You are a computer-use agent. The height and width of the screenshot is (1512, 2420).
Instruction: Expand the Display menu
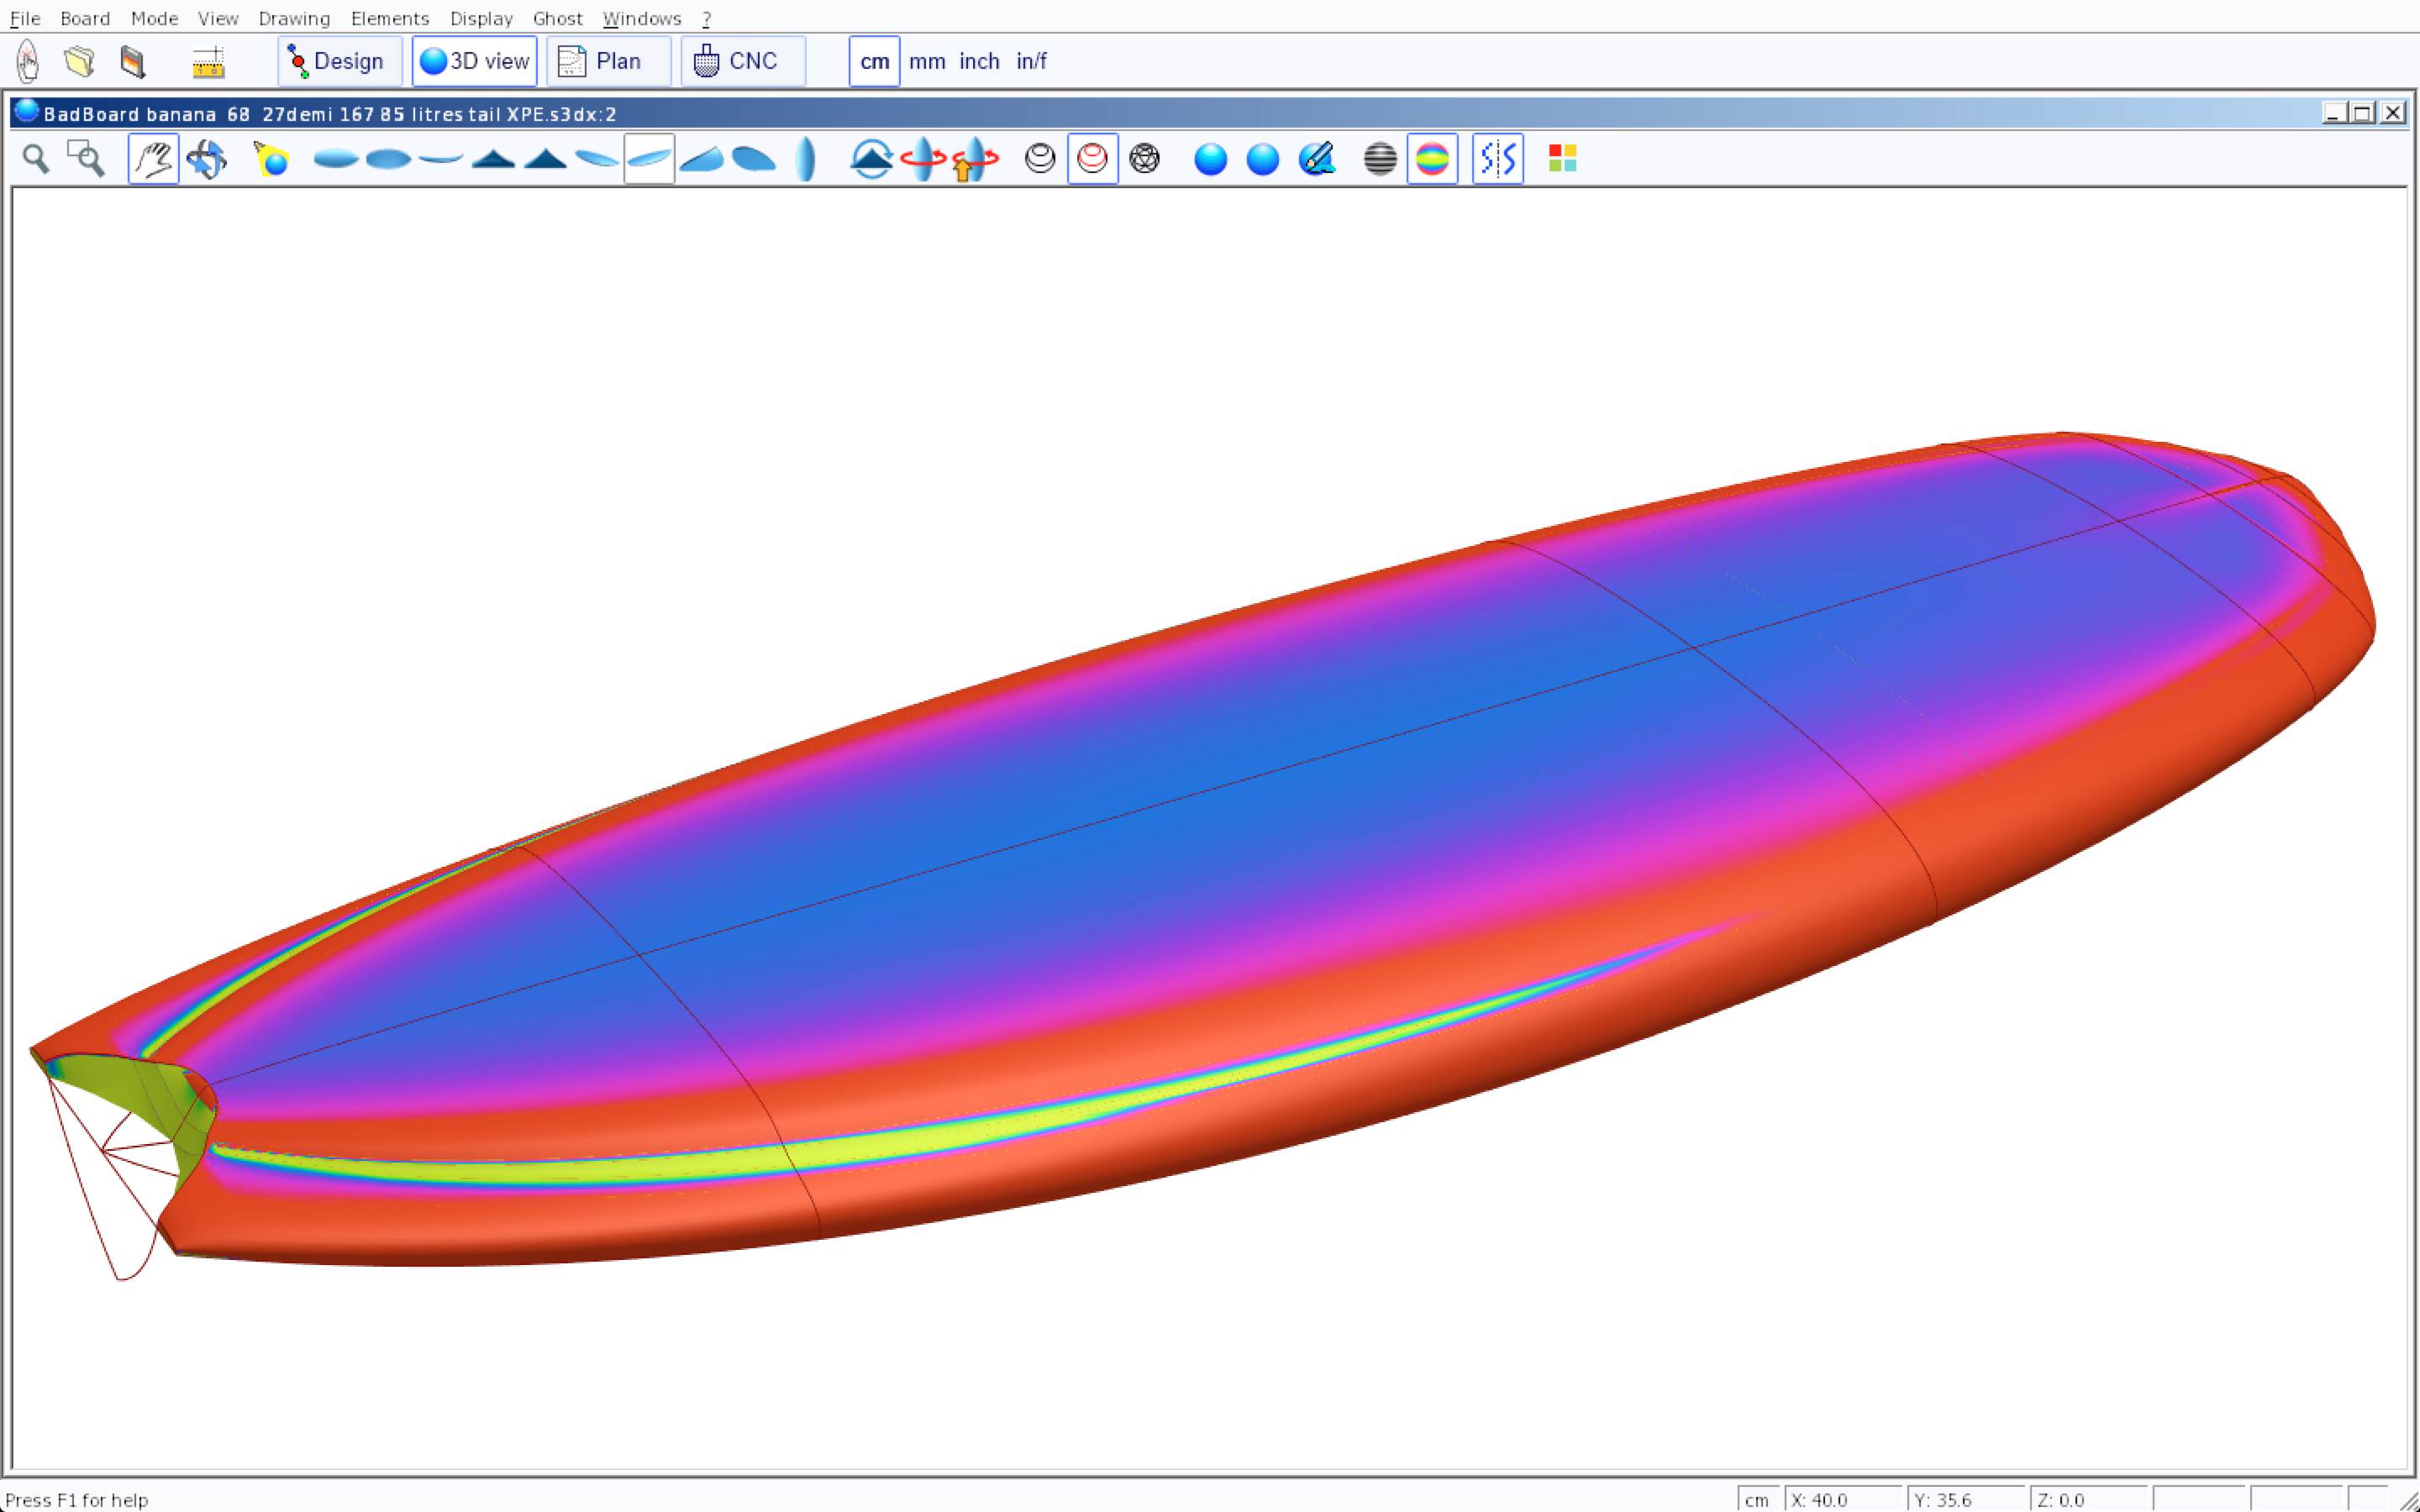(x=481, y=19)
